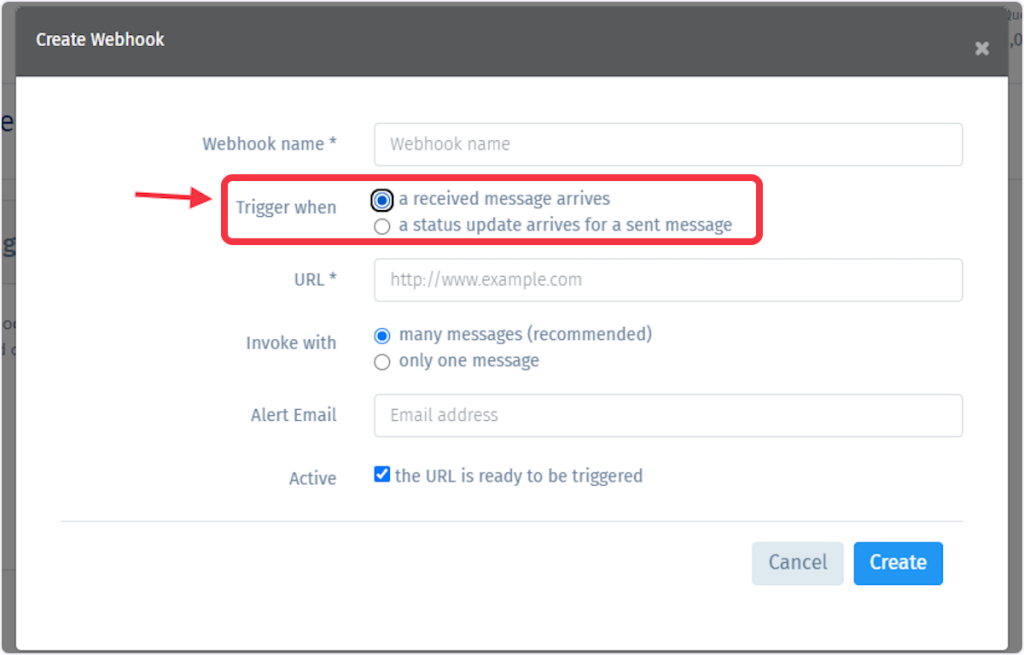Click the 'Create Webhook' dialog title
The width and height of the screenshot is (1024, 655).
click(x=100, y=40)
